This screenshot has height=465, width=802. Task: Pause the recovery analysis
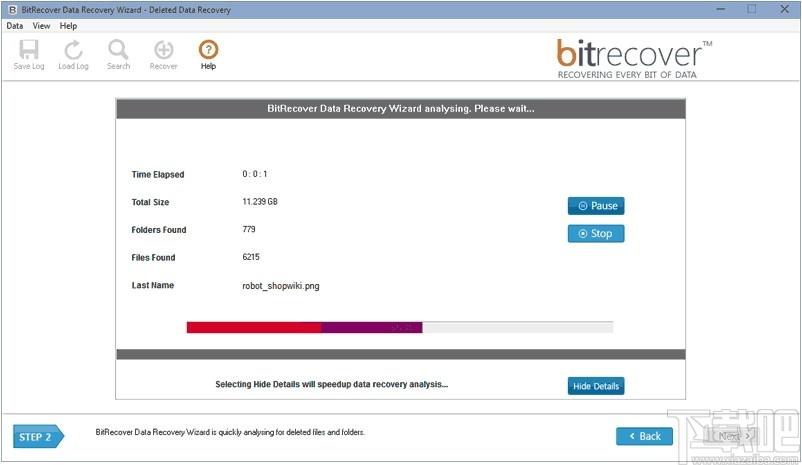[596, 206]
